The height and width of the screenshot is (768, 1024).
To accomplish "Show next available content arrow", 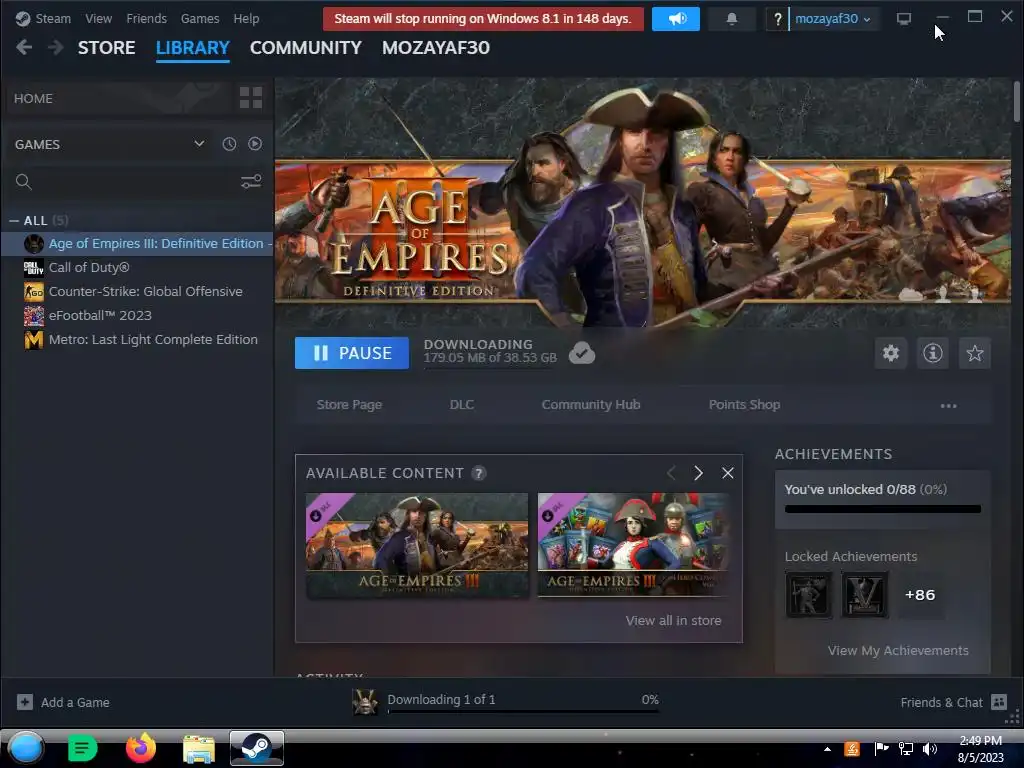I will pos(698,473).
